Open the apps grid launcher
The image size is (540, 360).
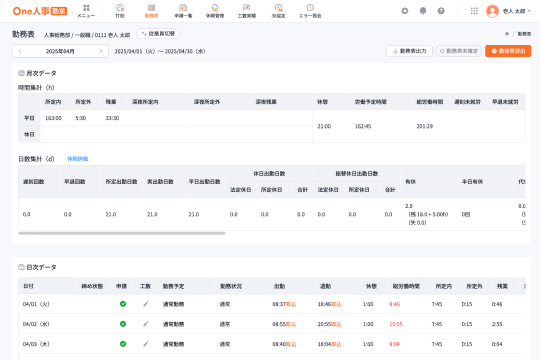click(474, 11)
